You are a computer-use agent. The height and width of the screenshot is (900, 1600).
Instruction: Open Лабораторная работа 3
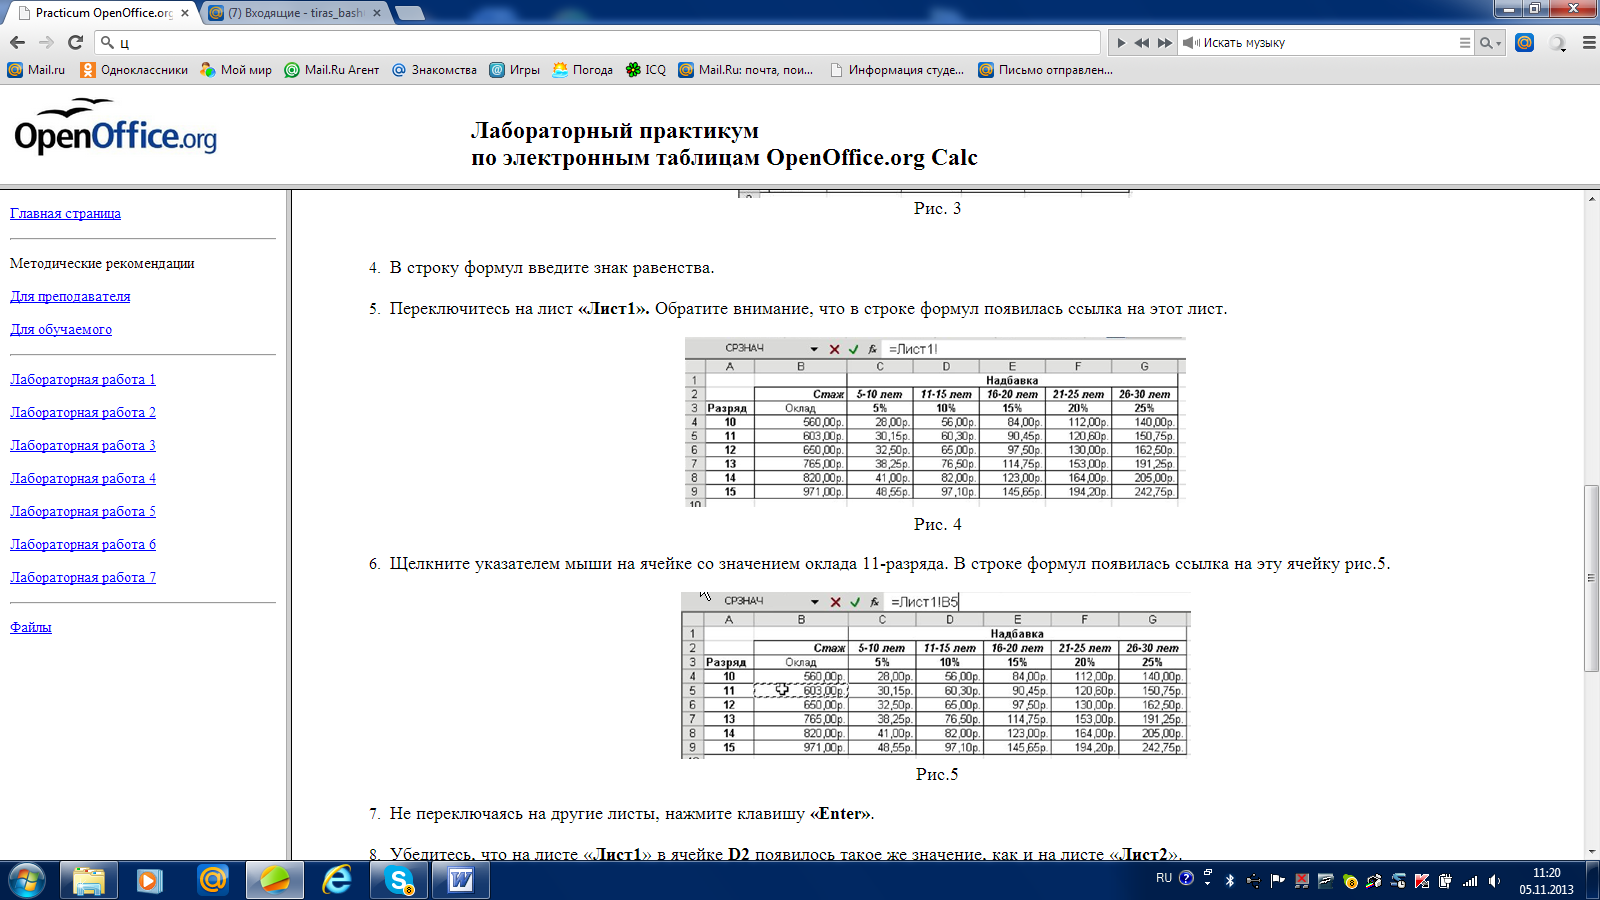point(83,445)
